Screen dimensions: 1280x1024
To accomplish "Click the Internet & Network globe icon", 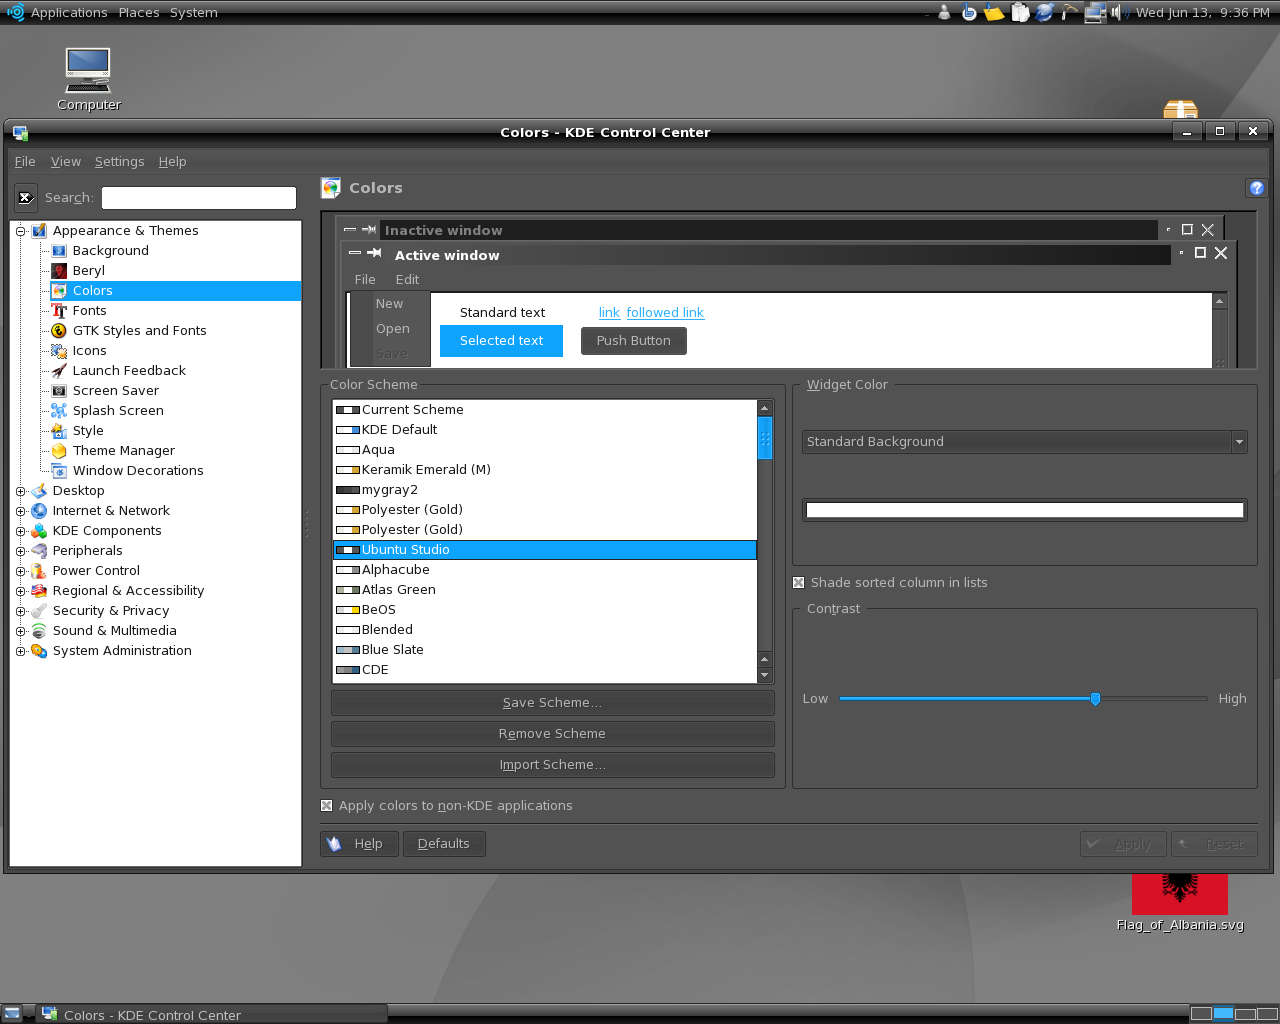I will (x=39, y=511).
